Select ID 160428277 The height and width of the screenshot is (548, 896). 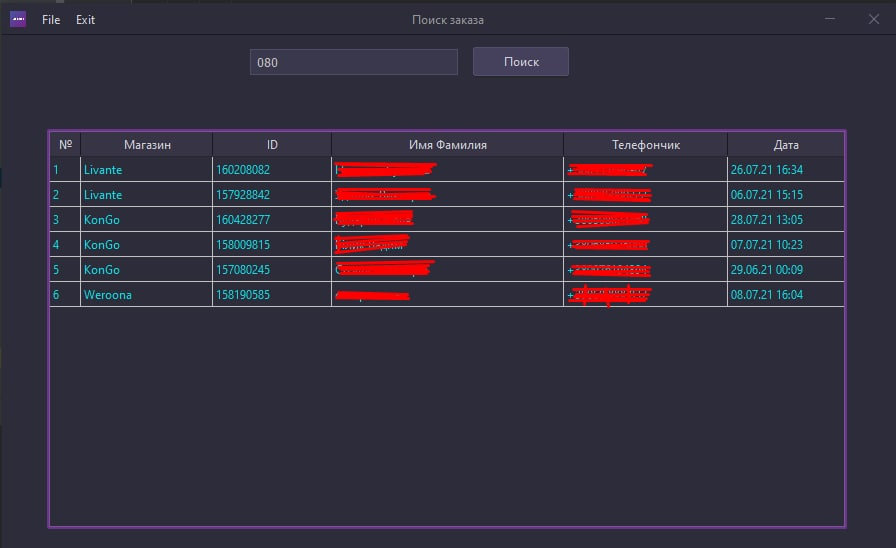[272, 219]
